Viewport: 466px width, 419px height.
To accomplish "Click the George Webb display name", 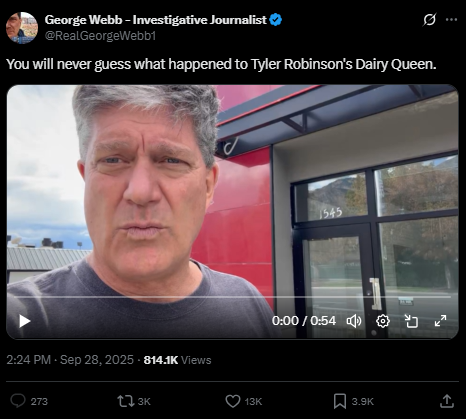I will [156, 20].
